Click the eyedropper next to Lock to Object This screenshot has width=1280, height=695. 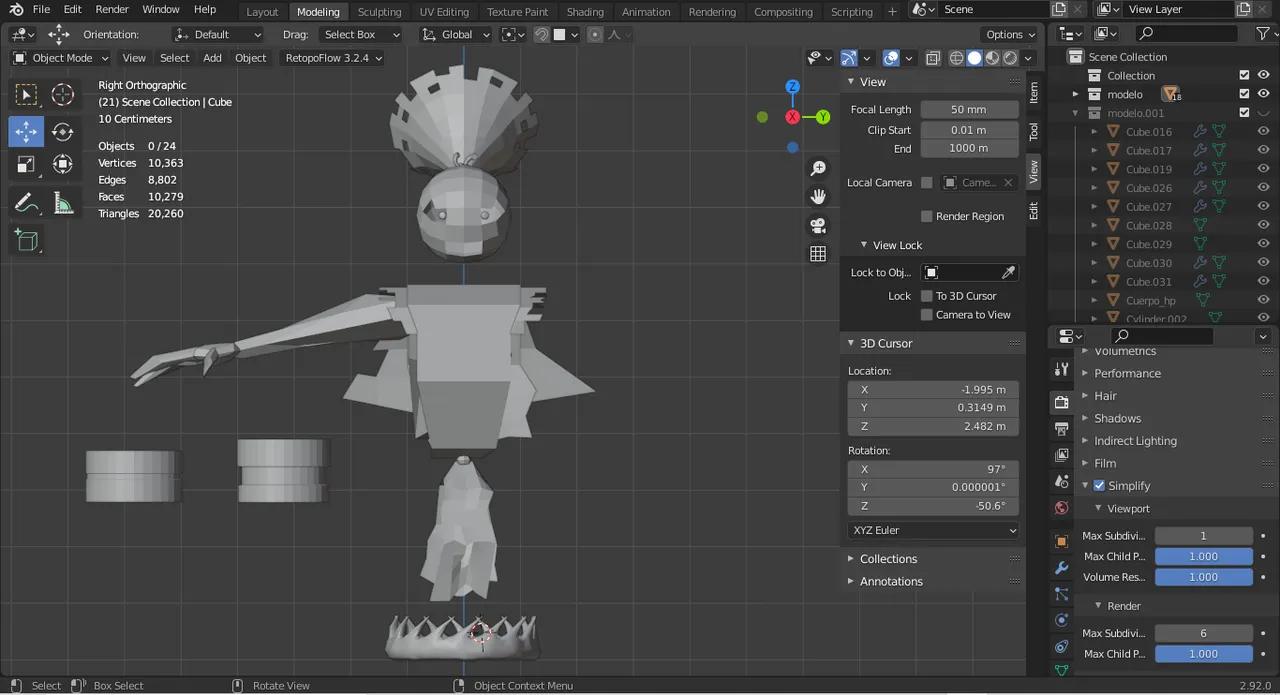pyautogui.click(x=1008, y=272)
